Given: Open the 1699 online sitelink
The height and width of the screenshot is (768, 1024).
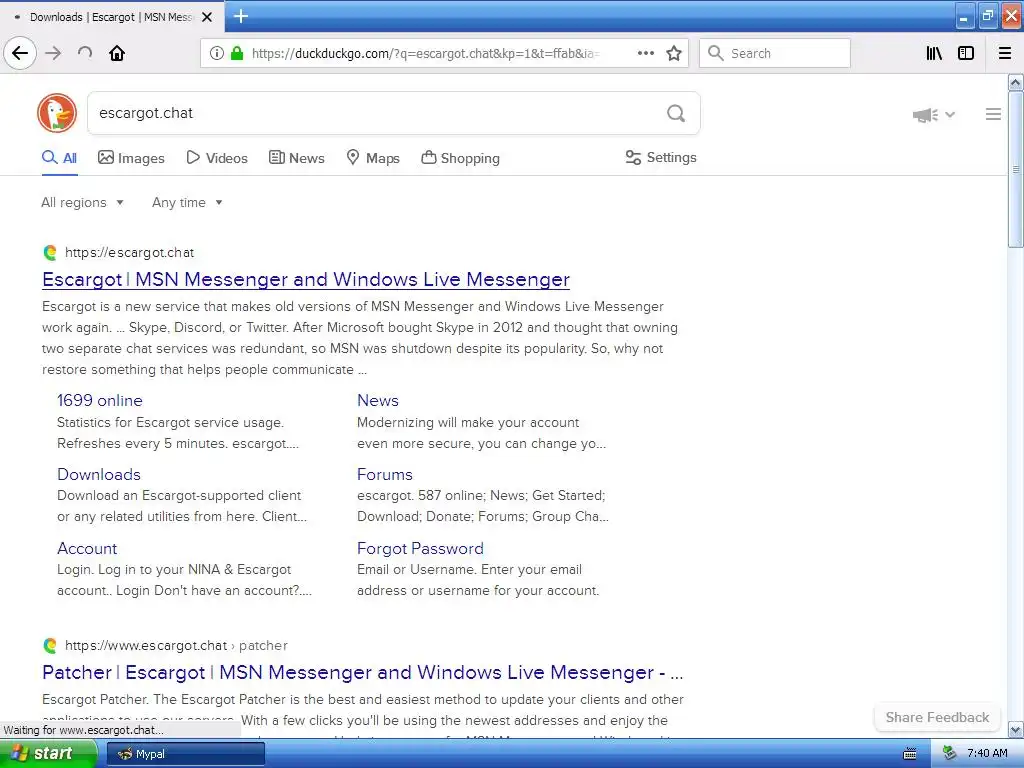Looking at the screenshot, I should tap(99, 400).
